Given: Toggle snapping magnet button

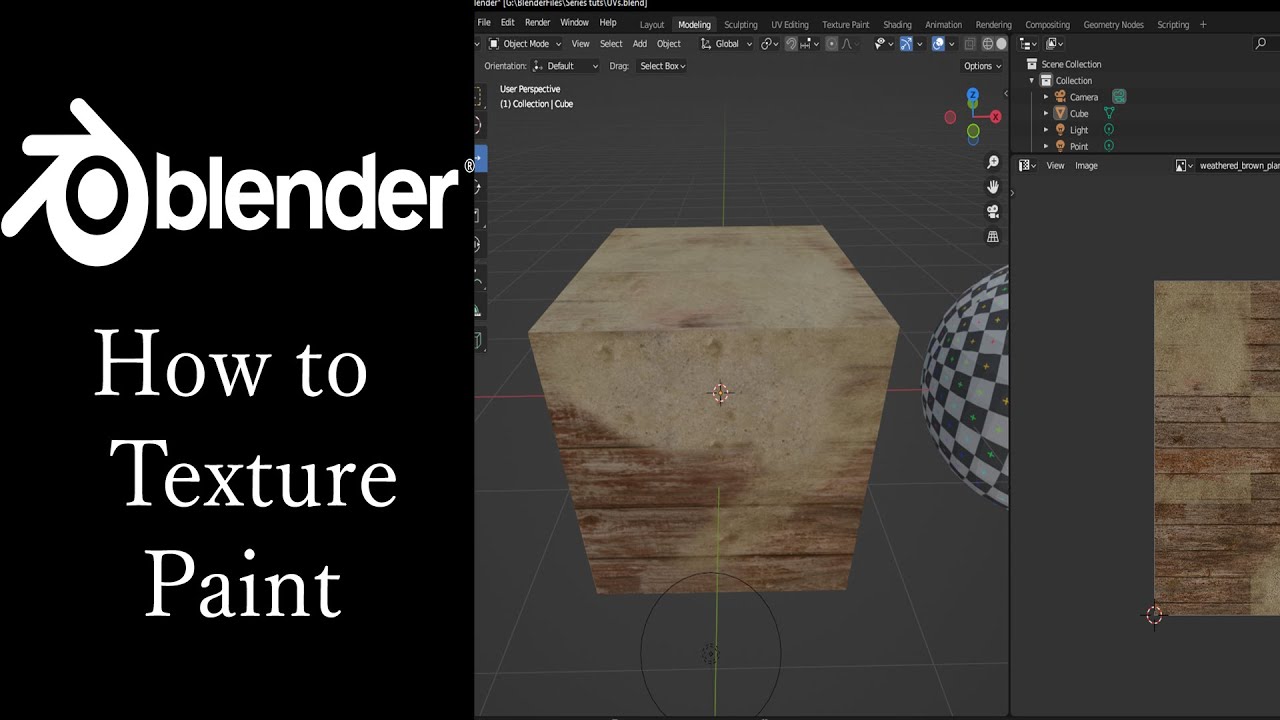Looking at the screenshot, I should (x=791, y=44).
